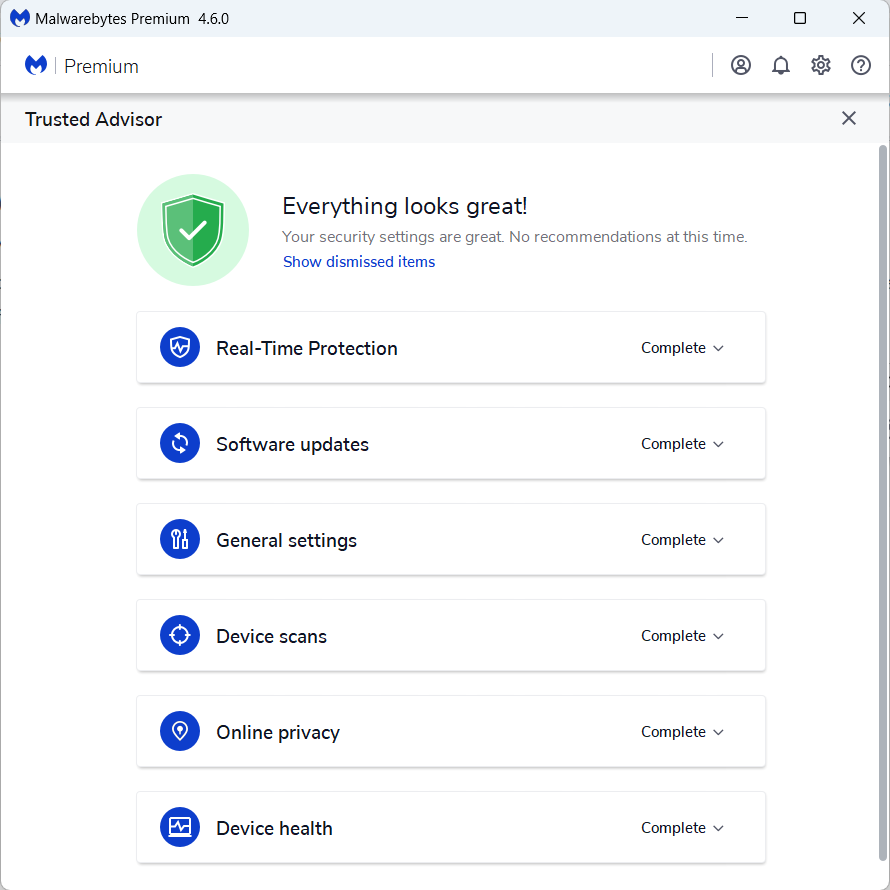This screenshot has height=890, width=890.
Task: Expand the General settings Complete chevron
Action: point(718,540)
